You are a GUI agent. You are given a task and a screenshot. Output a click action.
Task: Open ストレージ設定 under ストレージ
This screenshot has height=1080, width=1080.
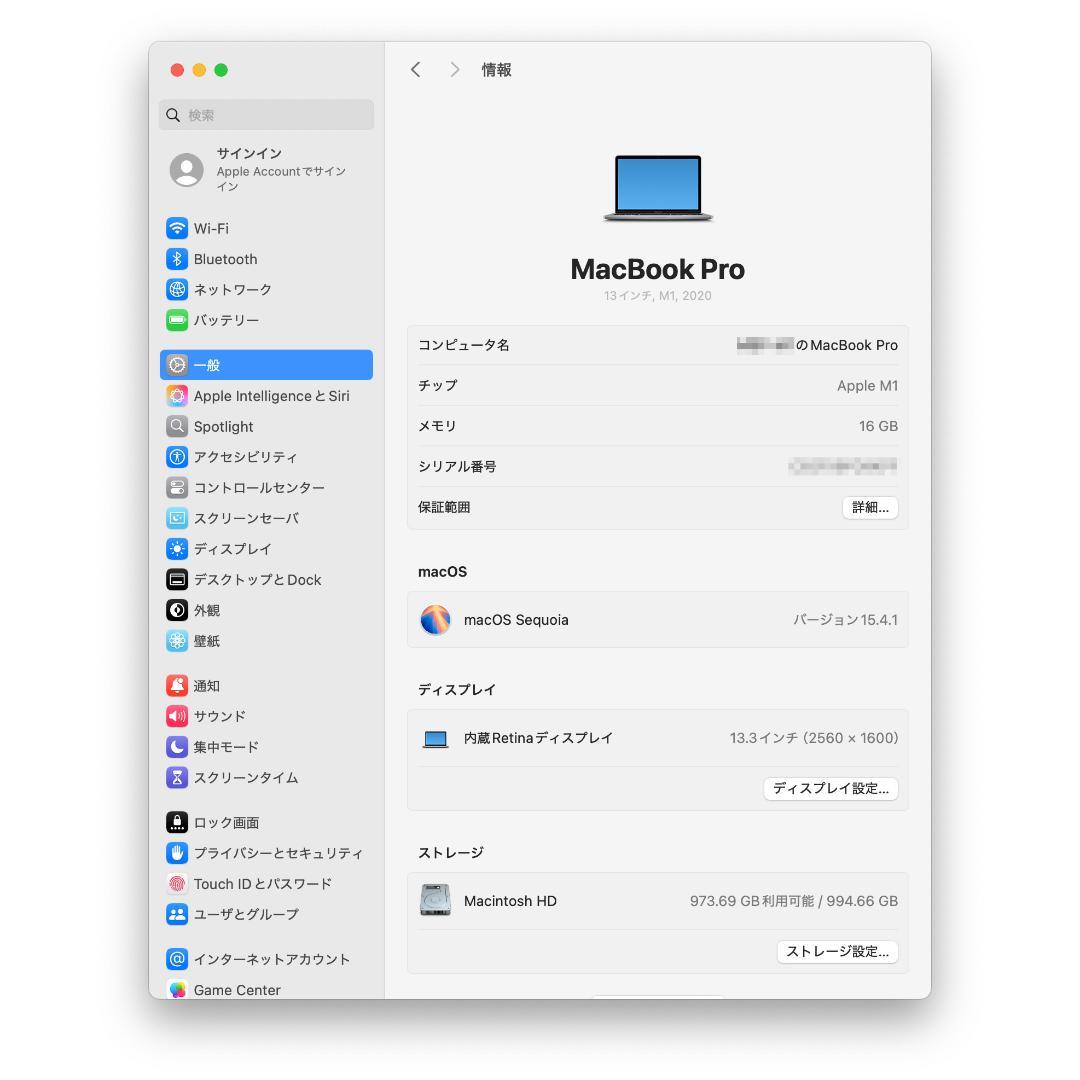838,951
